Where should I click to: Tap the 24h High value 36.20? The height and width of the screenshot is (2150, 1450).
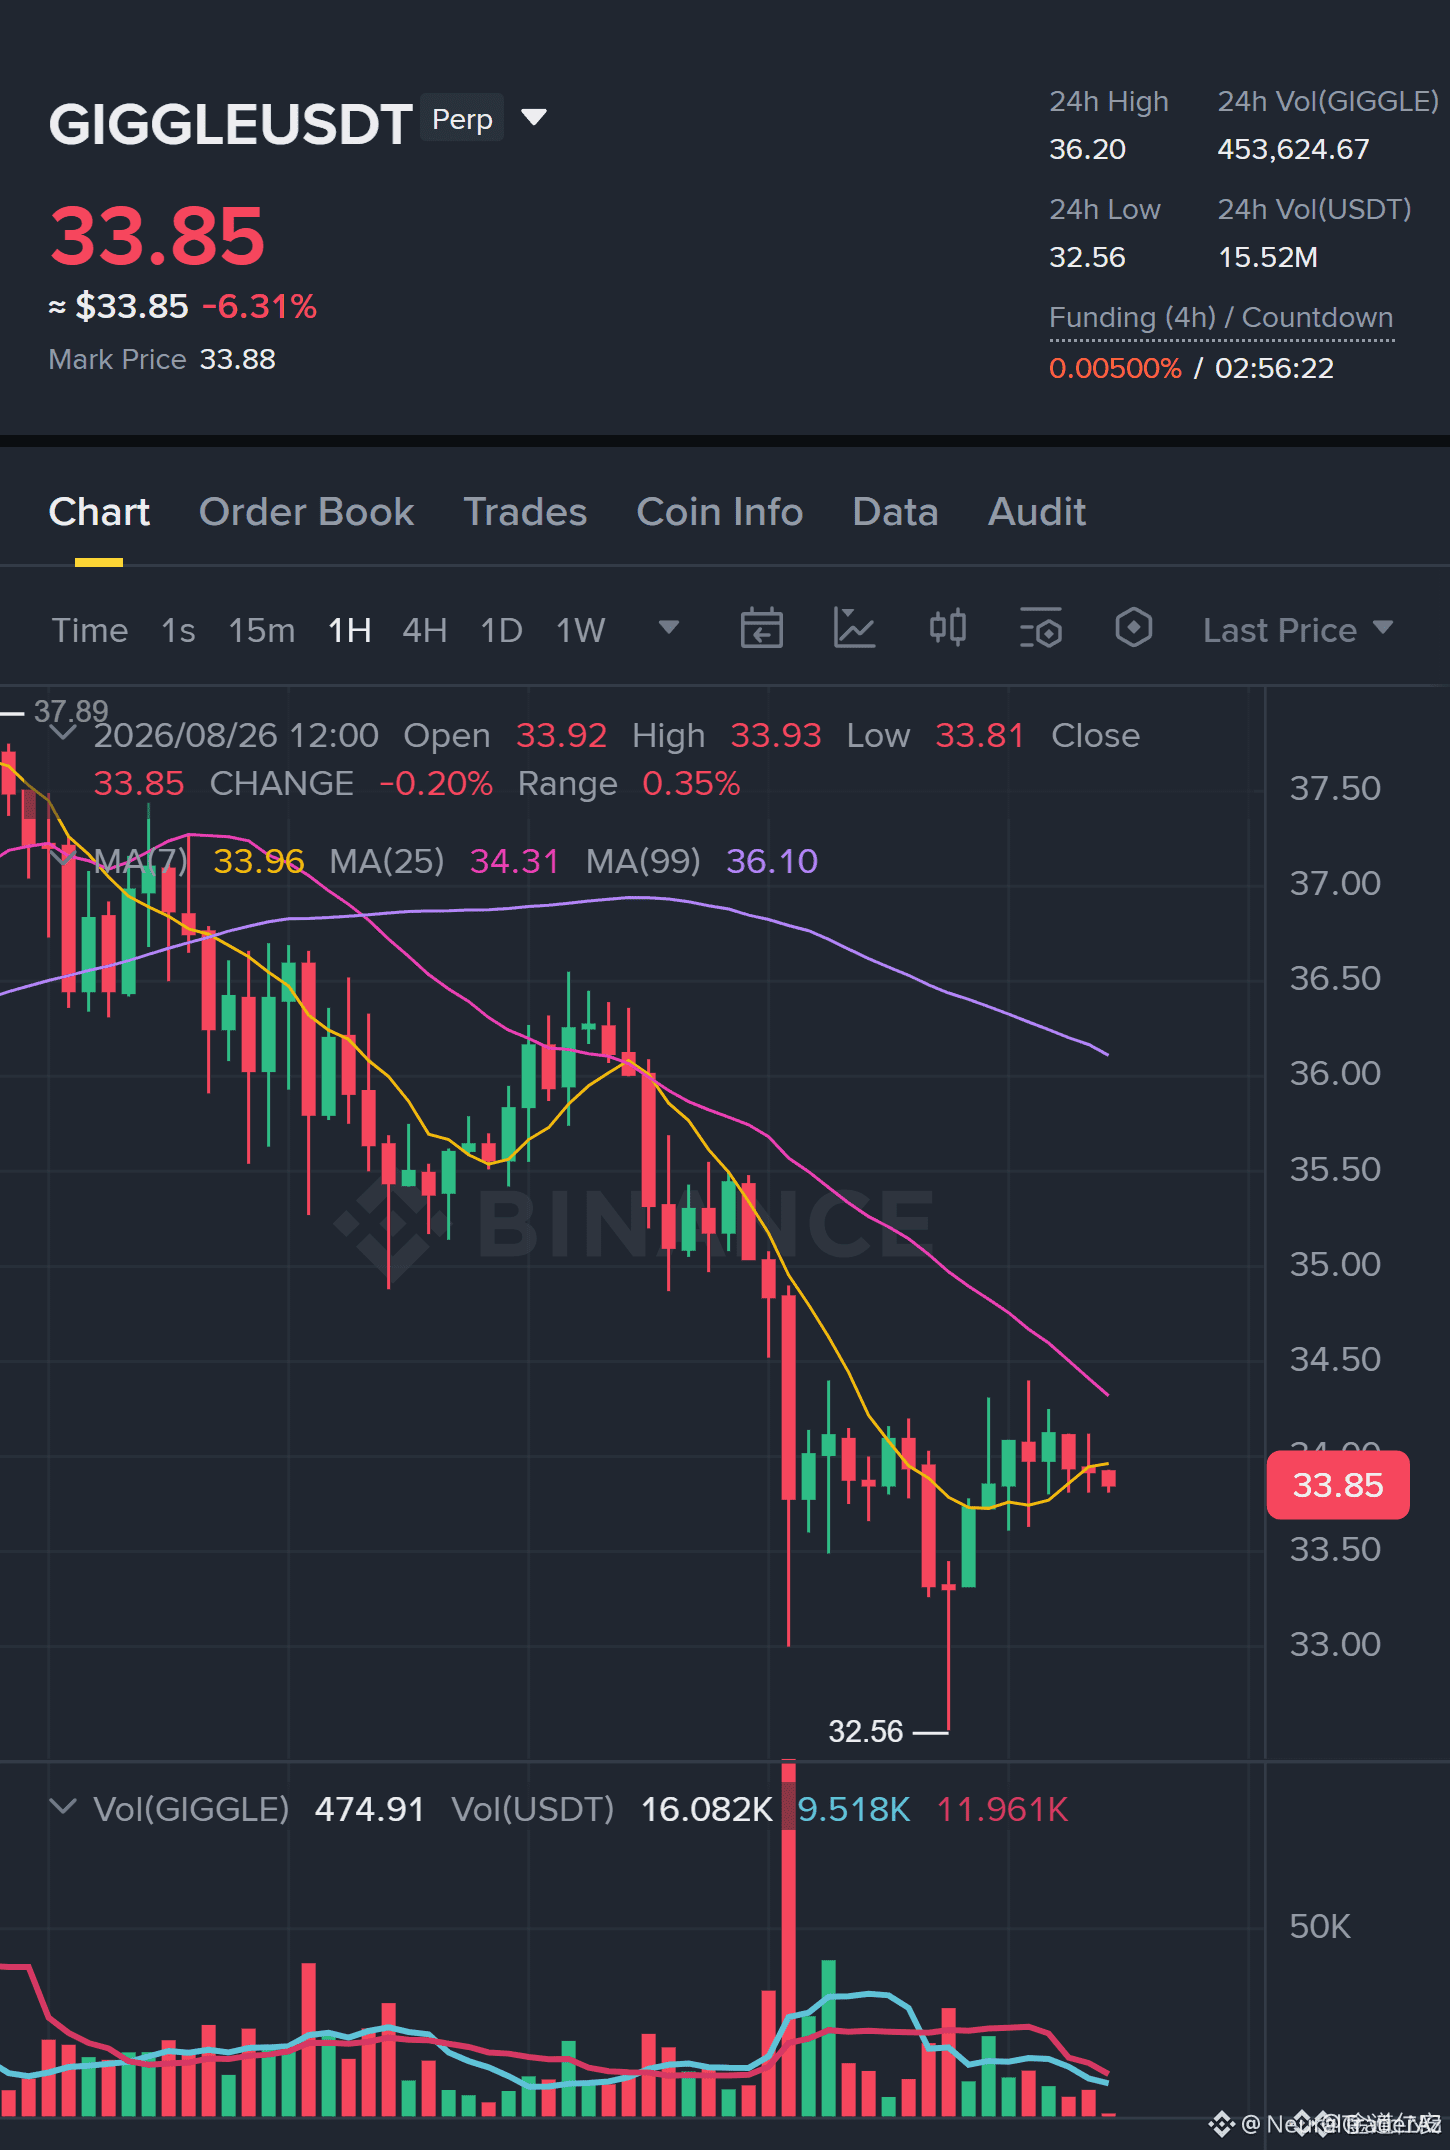pyautogui.click(x=1088, y=150)
